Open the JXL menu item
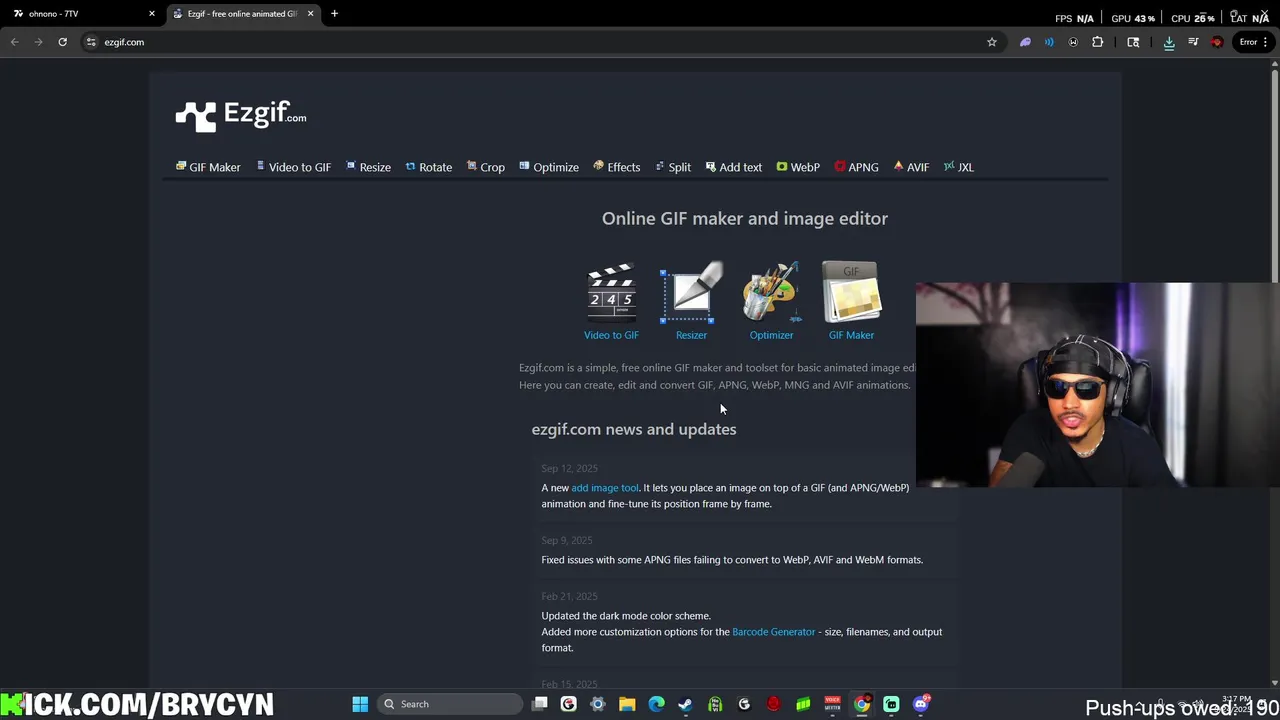Image resolution: width=1280 pixels, height=720 pixels. click(958, 167)
